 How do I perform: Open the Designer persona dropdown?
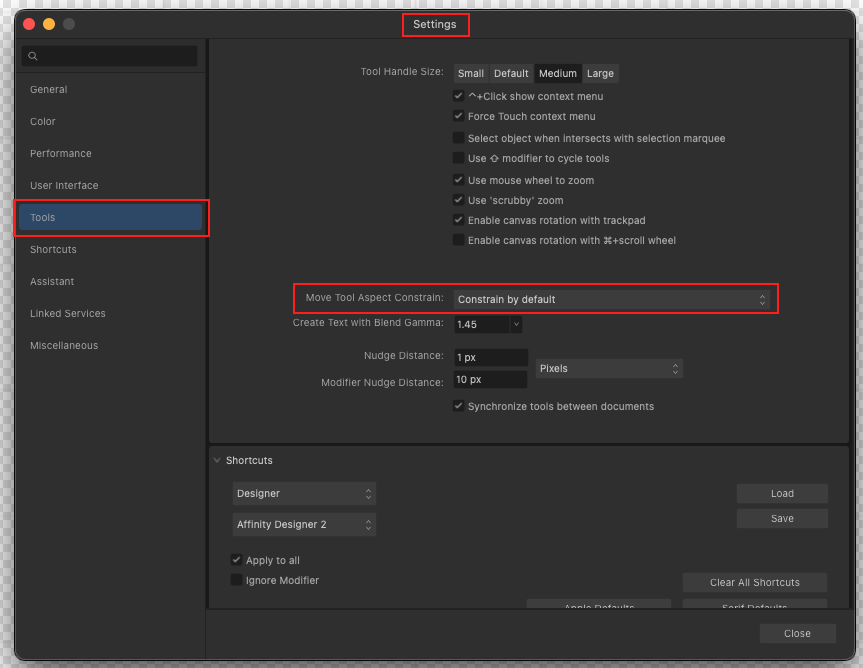coord(304,493)
